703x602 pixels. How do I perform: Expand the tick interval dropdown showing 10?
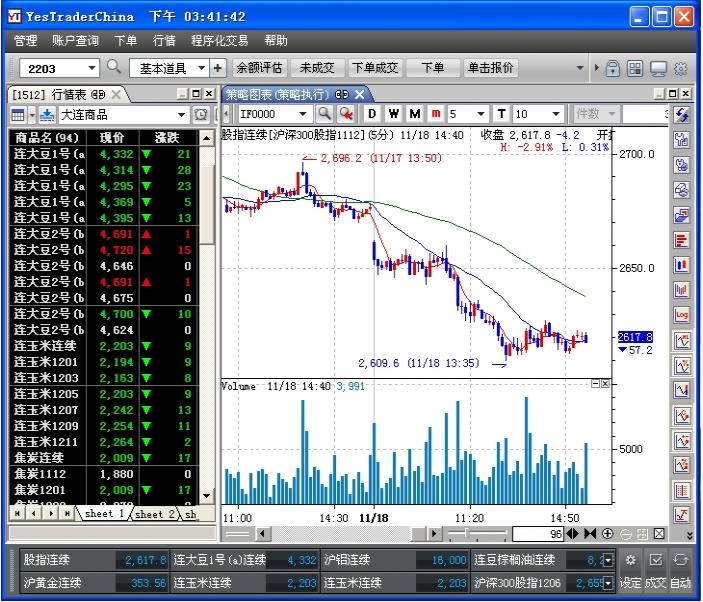[555, 114]
